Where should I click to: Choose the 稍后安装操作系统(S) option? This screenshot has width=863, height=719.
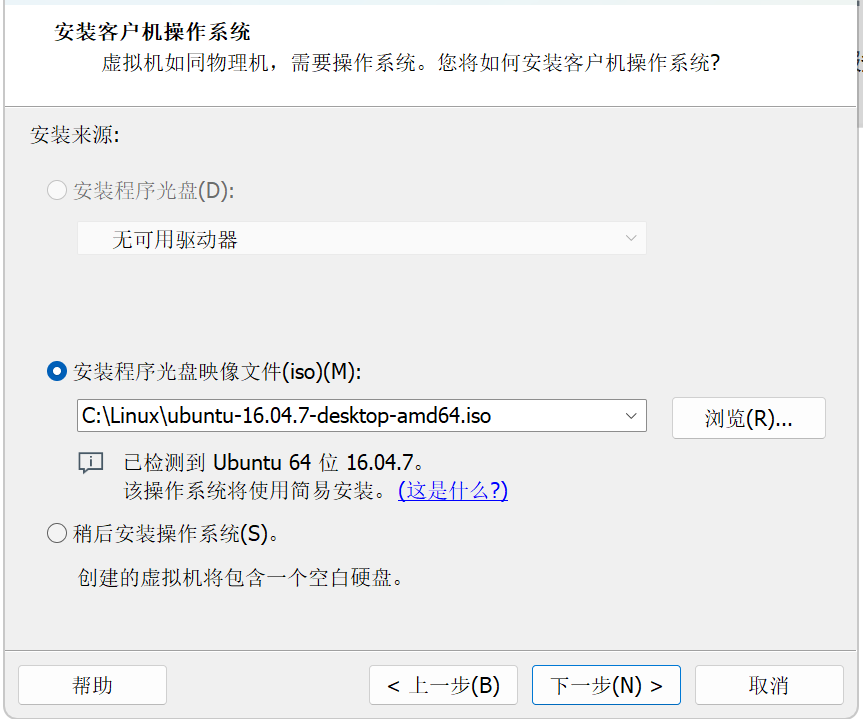point(57,533)
